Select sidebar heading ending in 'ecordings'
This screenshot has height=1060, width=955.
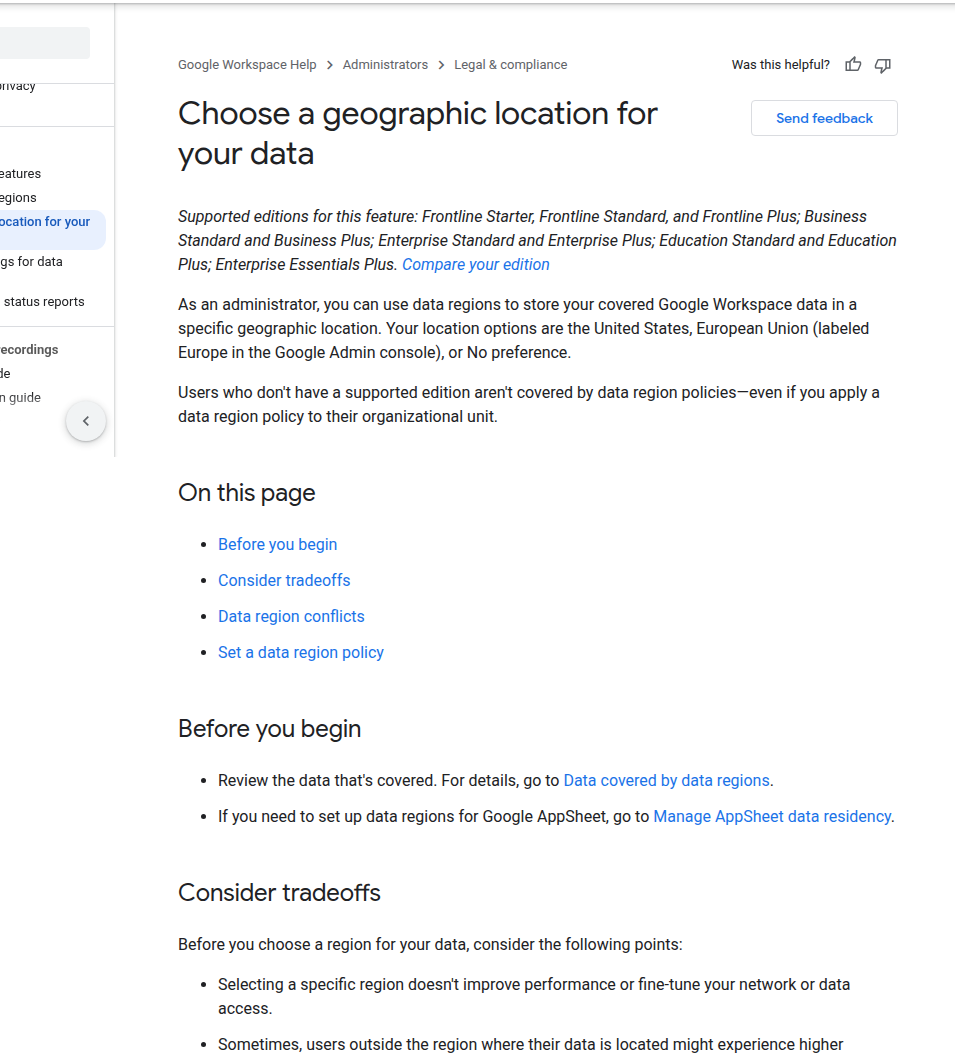coord(29,350)
